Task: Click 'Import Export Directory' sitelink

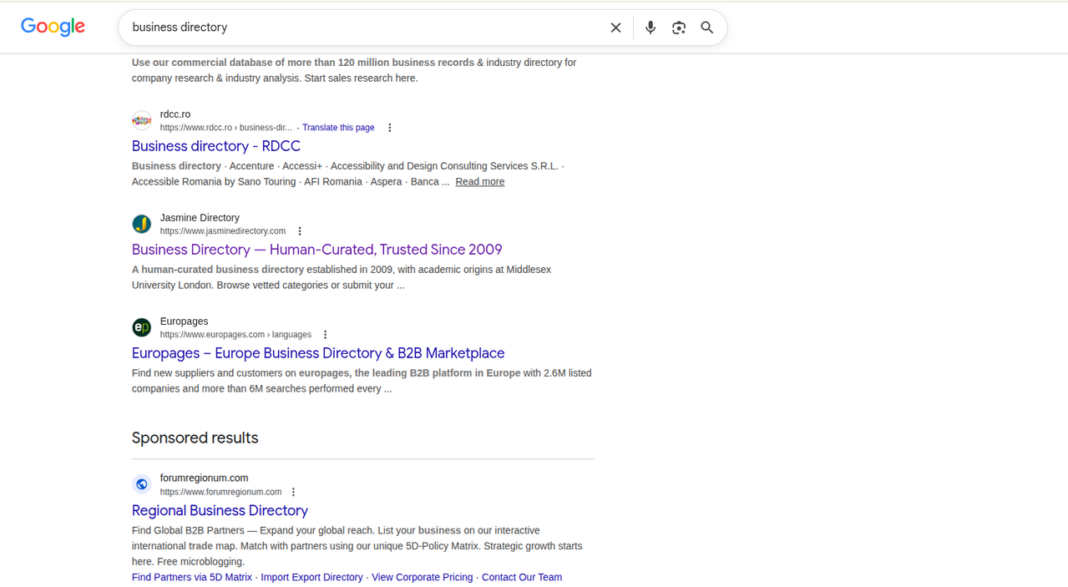Action: [312, 577]
